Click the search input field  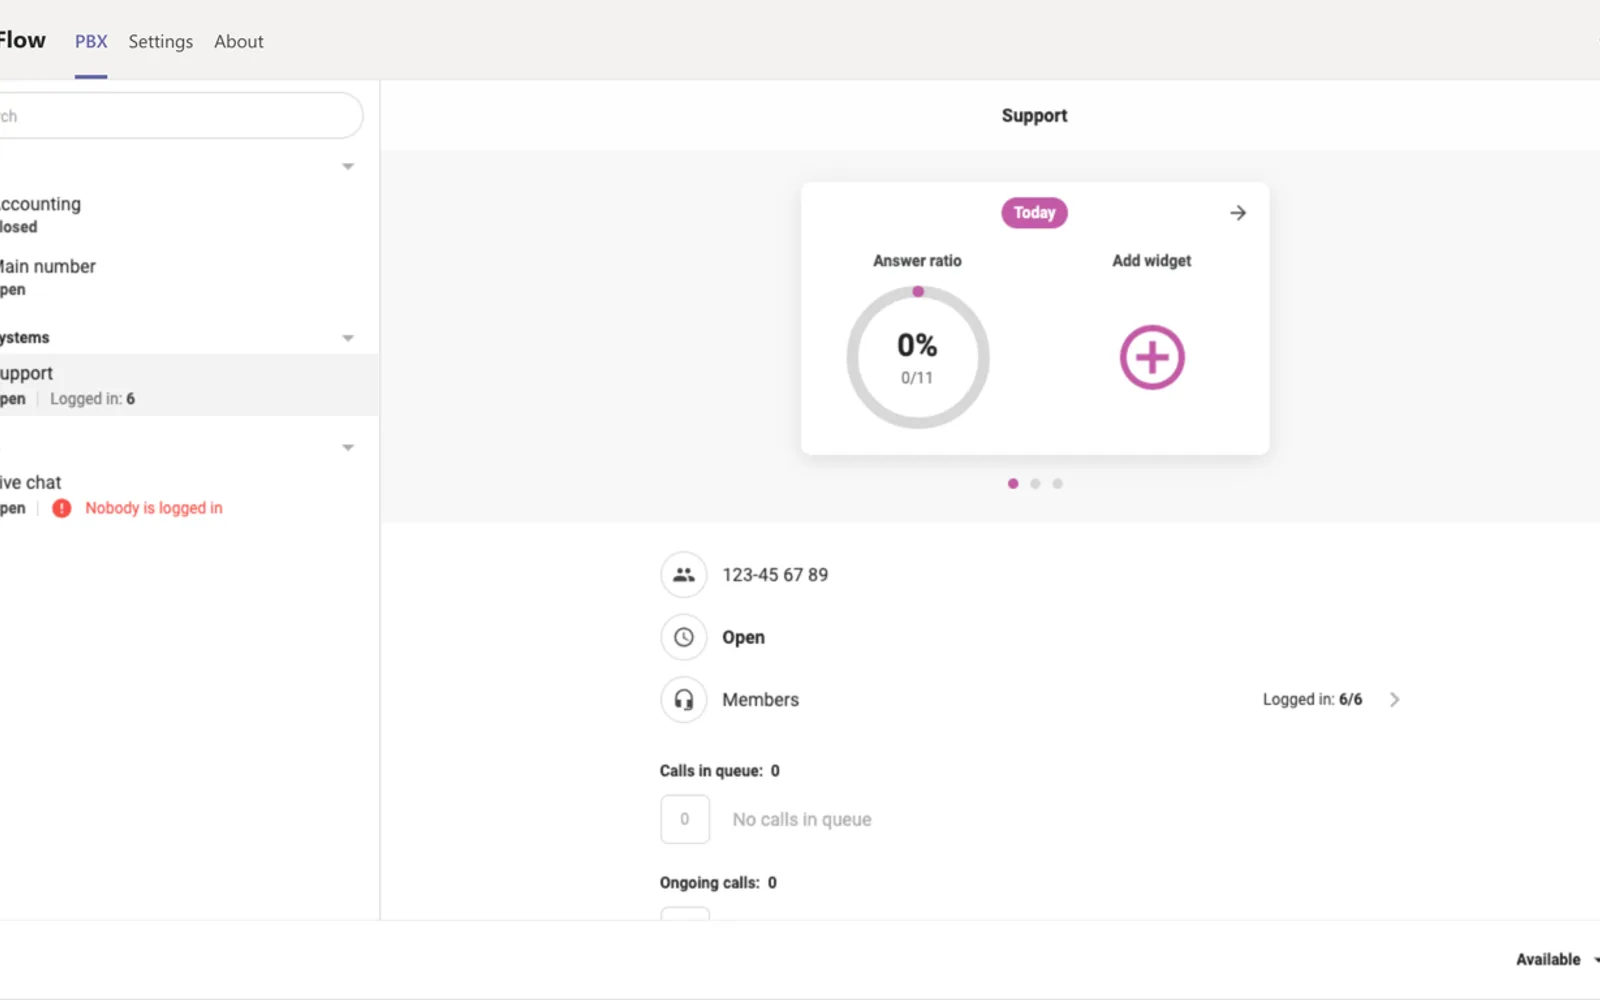coord(180,116)
